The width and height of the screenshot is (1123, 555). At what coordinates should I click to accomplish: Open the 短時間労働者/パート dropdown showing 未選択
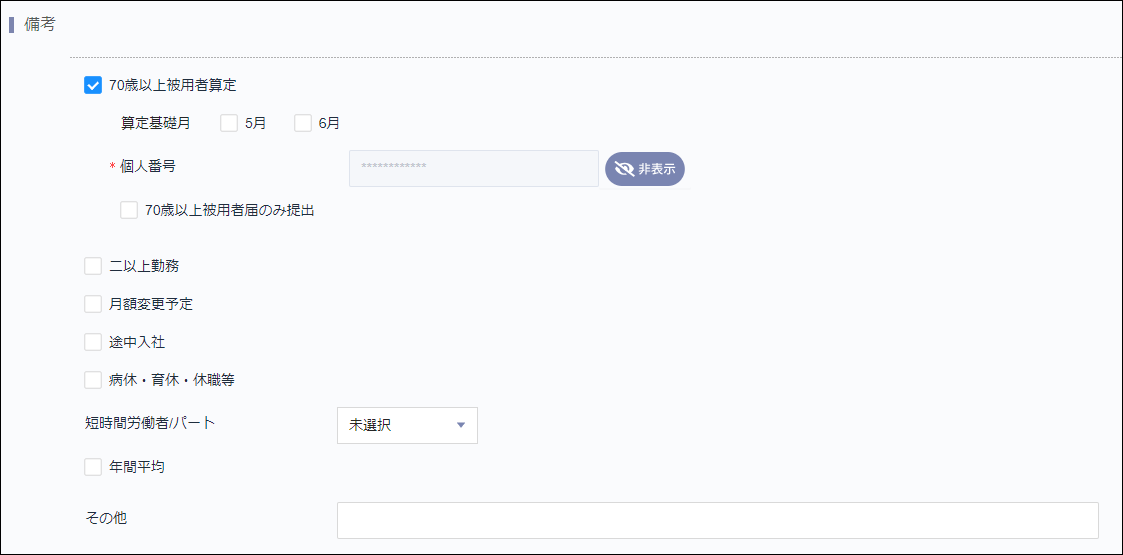click(x=407, y=425)
